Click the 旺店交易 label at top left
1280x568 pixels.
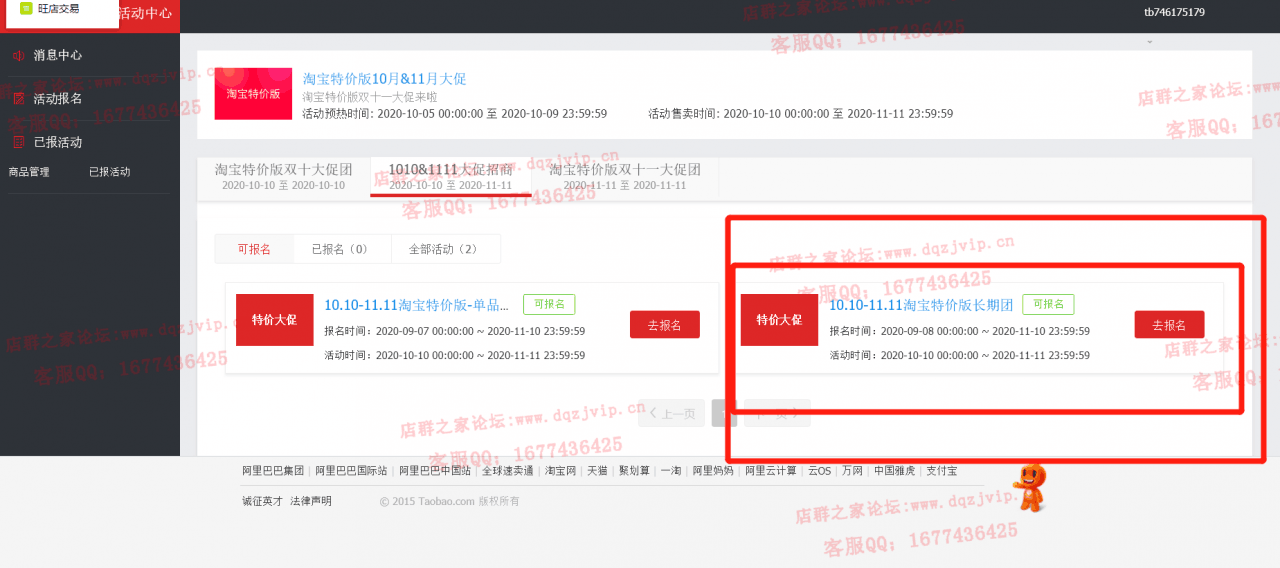(59, 8)
